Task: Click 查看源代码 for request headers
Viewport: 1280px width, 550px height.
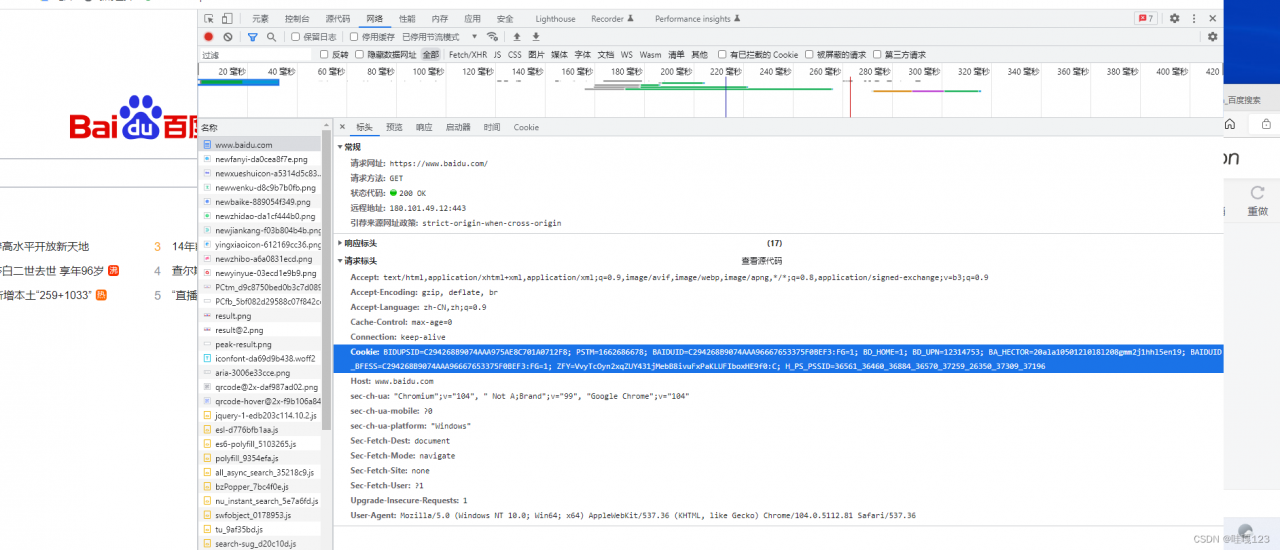Action: point(761,261)
